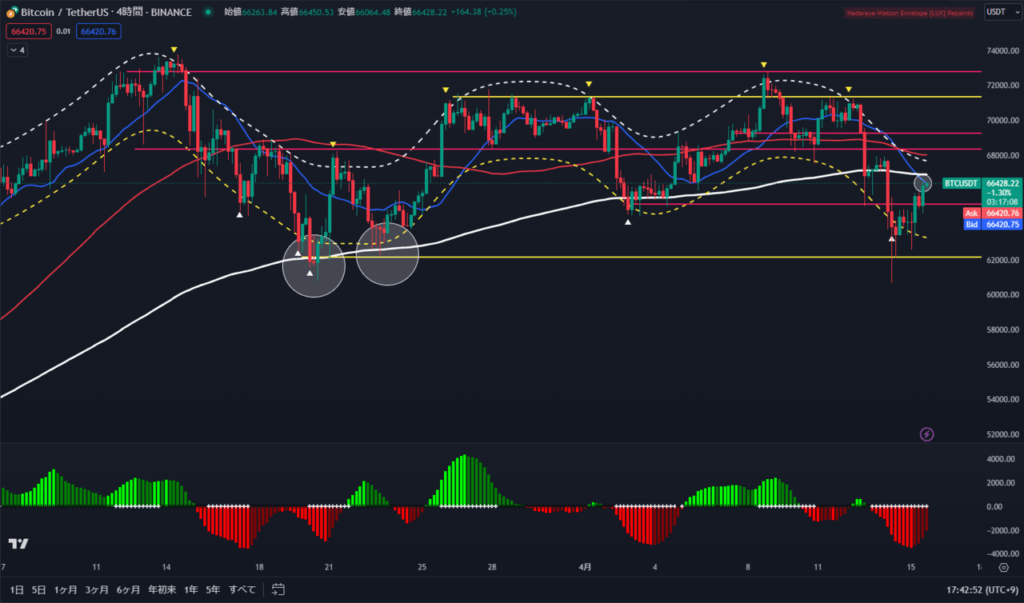Click the red sell price 66420.75 button
The height and width of the screenshot is (603, 1024).
[28, 31]
